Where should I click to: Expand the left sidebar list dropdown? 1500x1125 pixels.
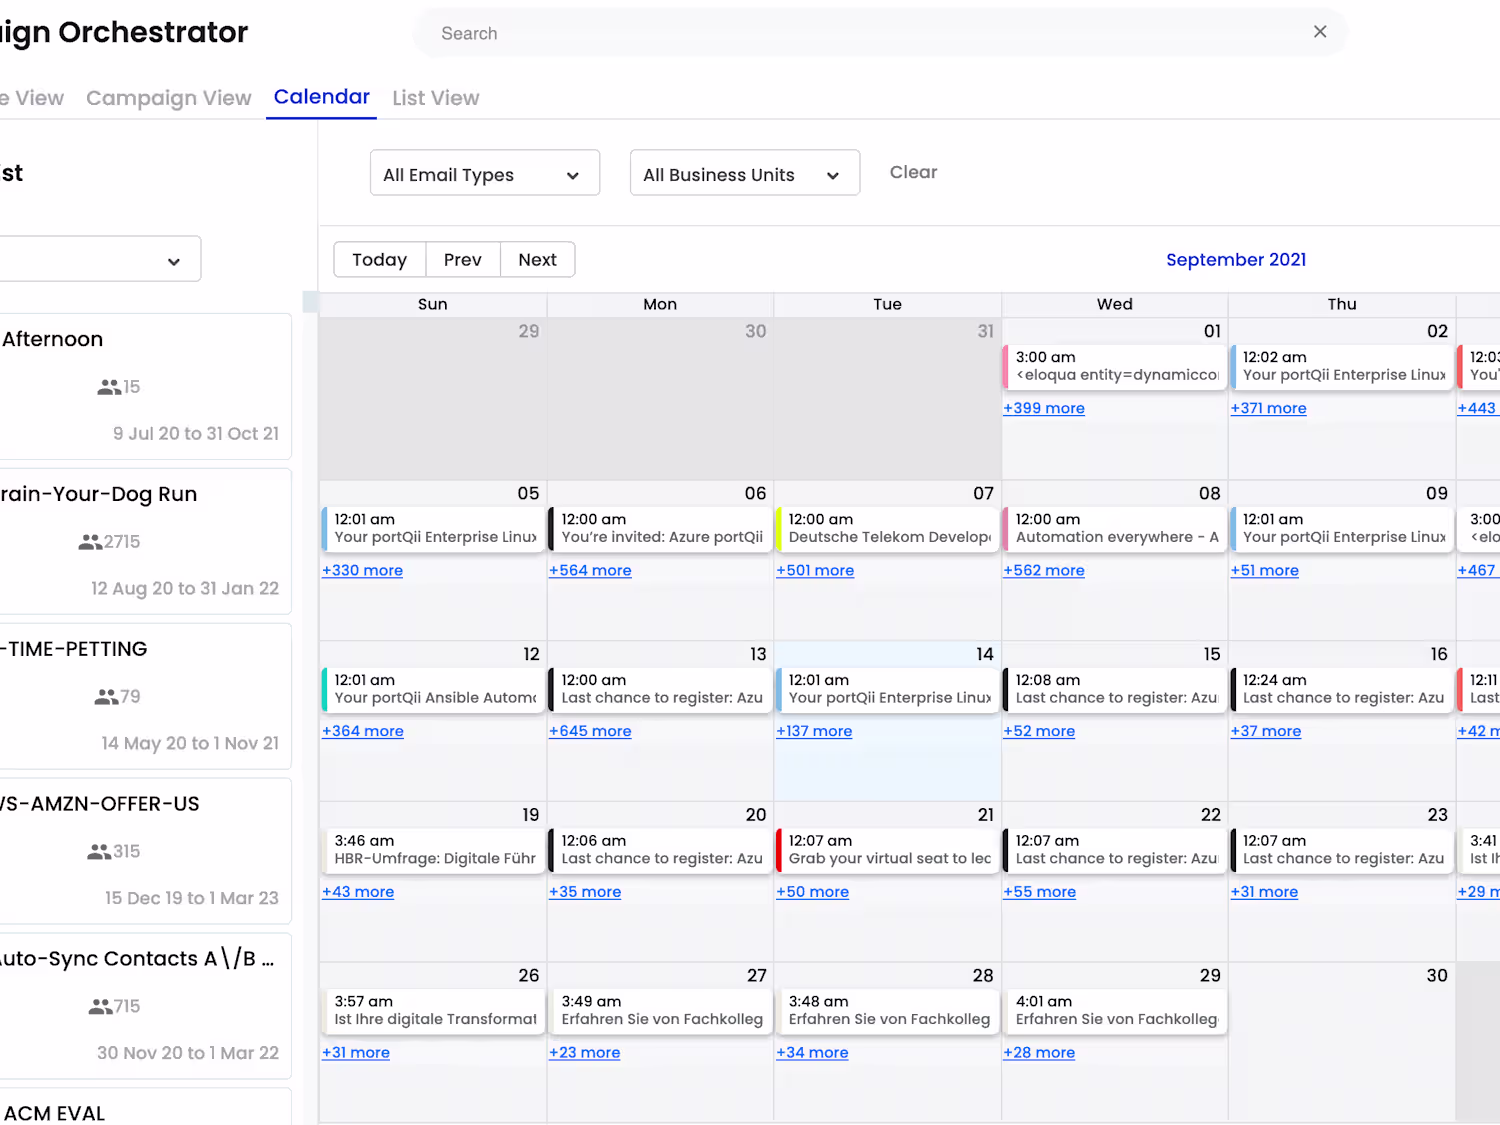click(x=100, y=260)
